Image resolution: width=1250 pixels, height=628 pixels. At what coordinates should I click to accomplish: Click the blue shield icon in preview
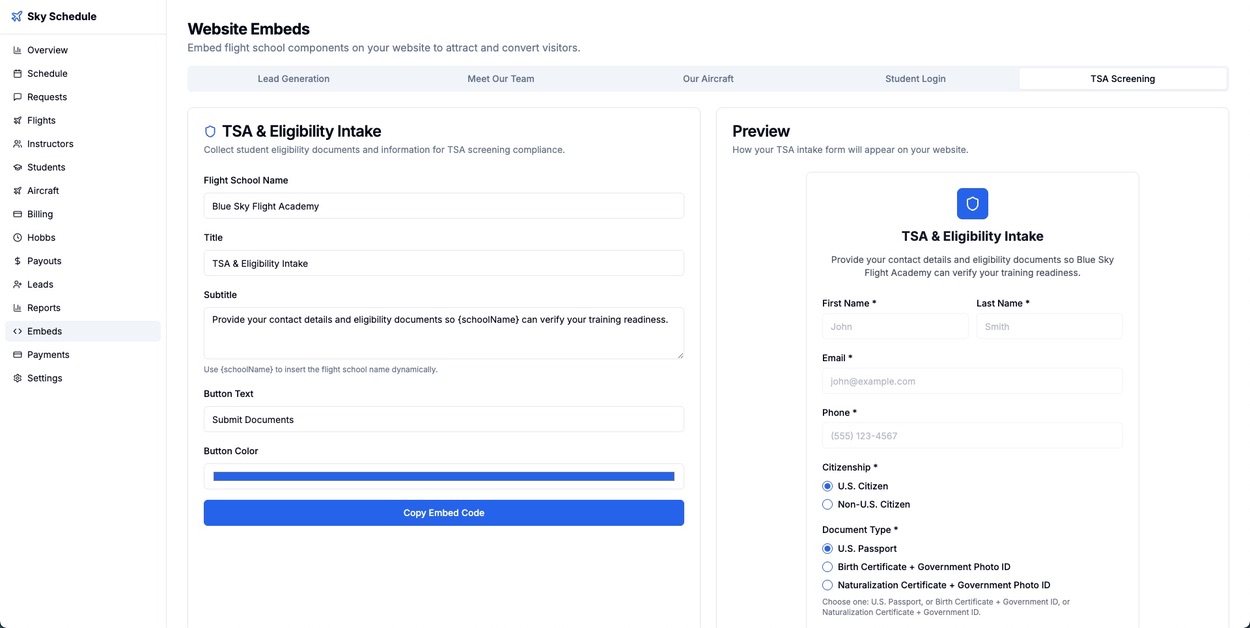click(x=972, y=203)
